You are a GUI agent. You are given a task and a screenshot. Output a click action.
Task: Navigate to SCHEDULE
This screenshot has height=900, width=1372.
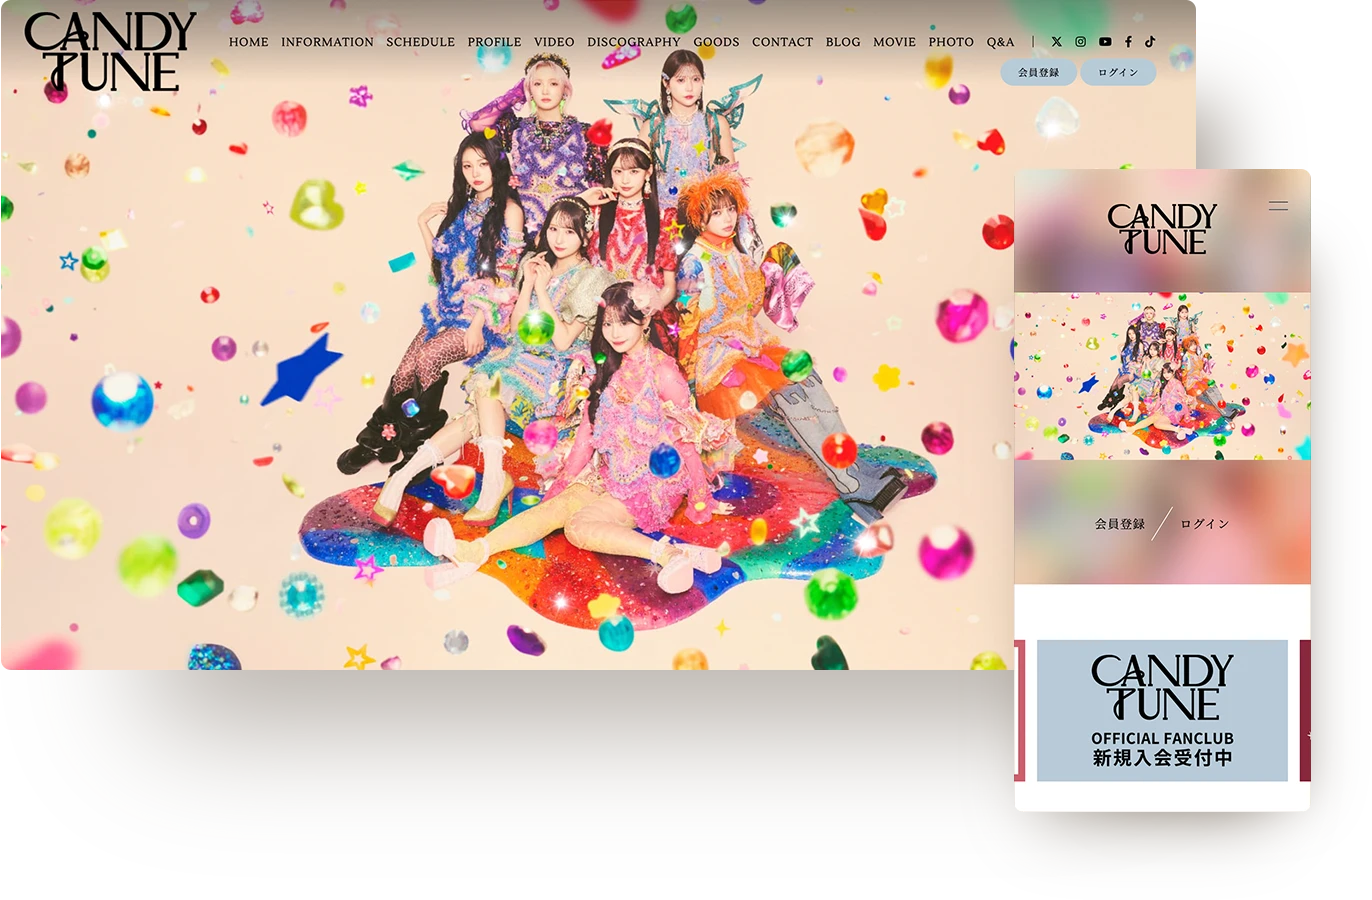click(420, 42)
